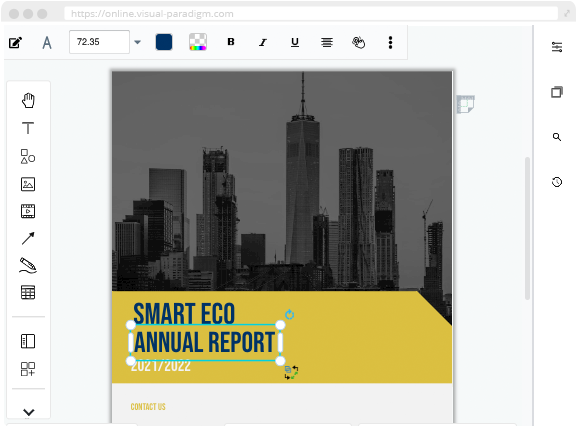Toggle bold formatting
Image resolution: width=578 pixels, height=434 pixels.
coord(231,42)
